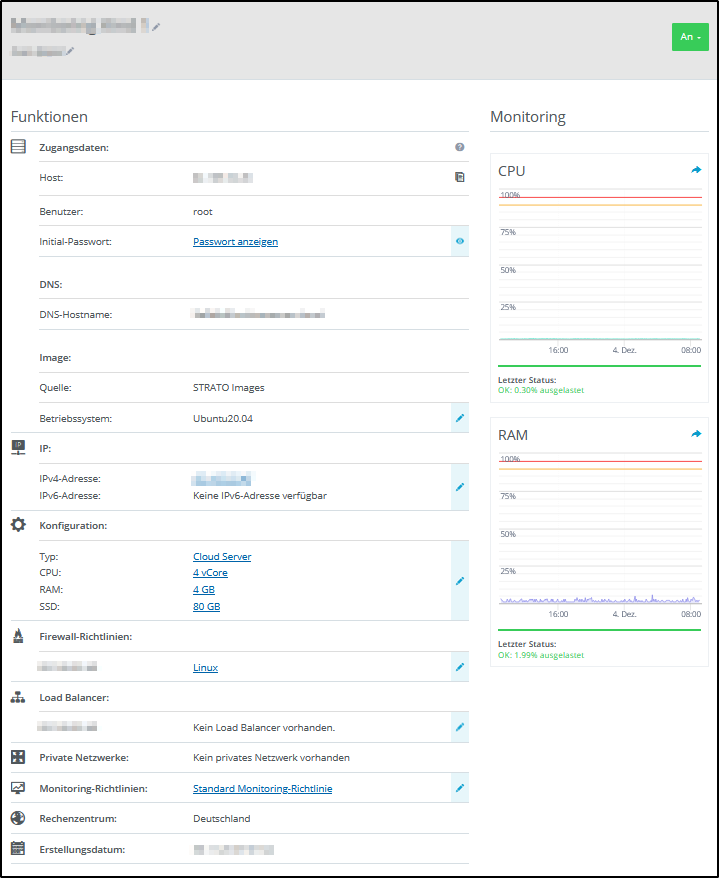Image resolution: width=719 pixels, height=878 pixels.
Task: Edit the IP addresses with pencil icon
Action: point(460,487)
